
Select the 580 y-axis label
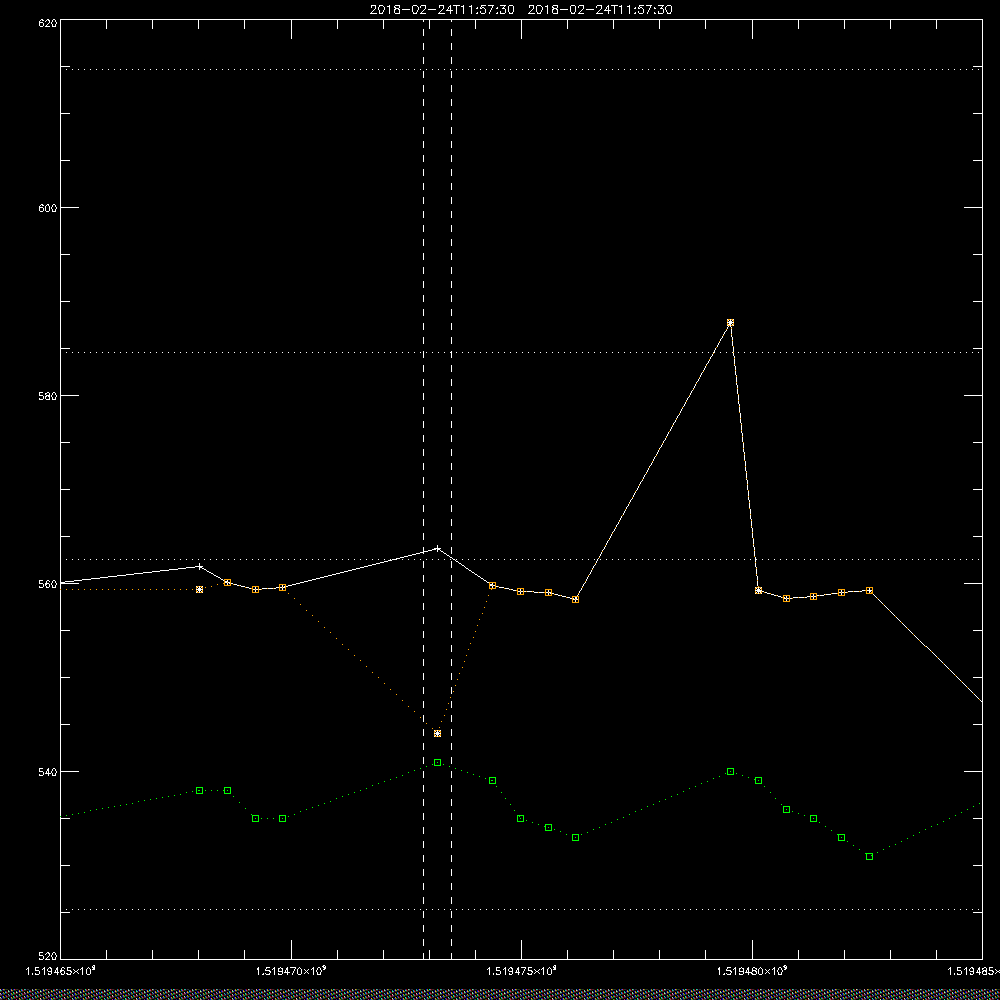(48, 395)
